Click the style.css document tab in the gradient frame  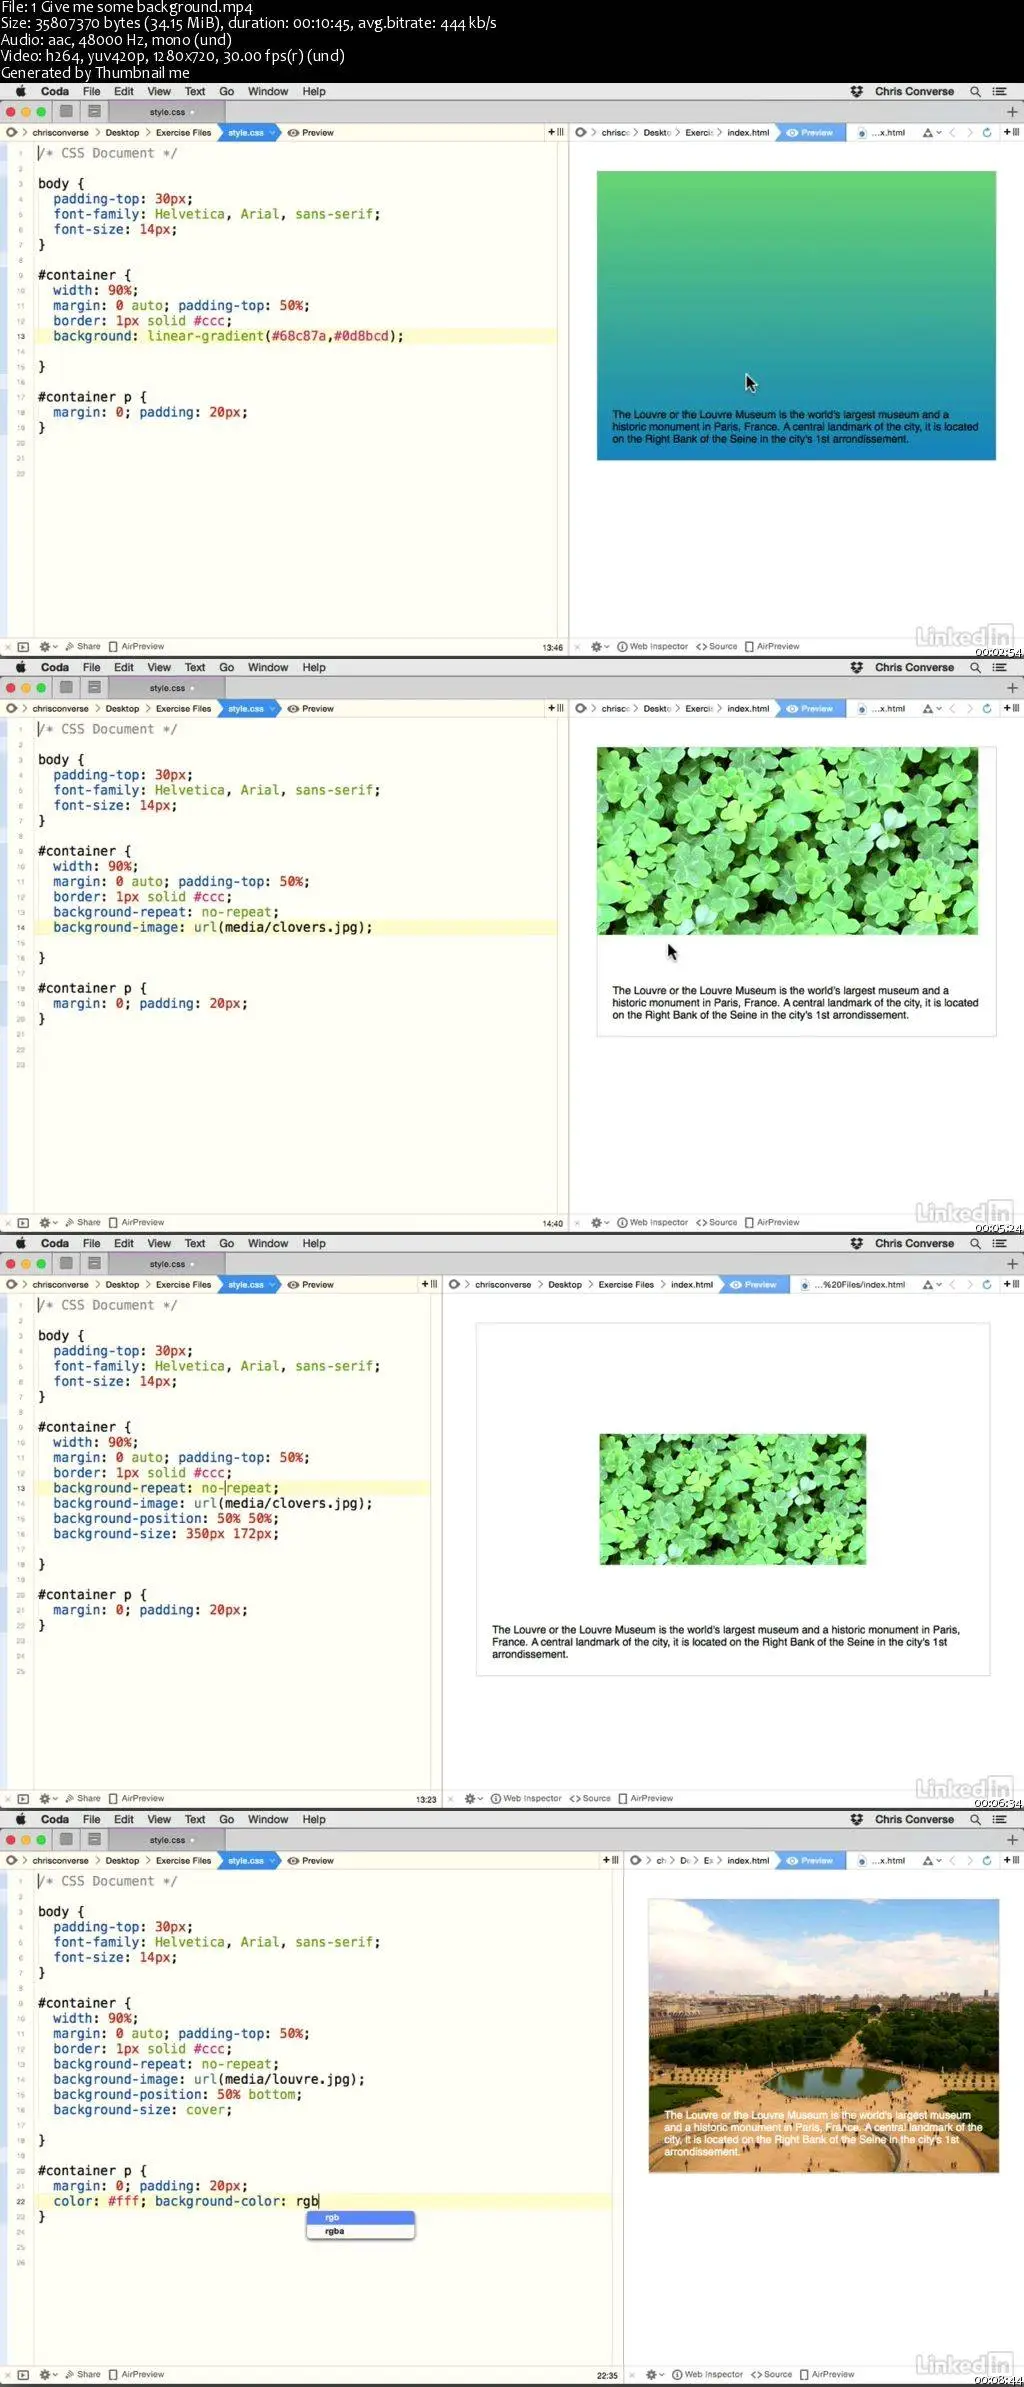167,112
